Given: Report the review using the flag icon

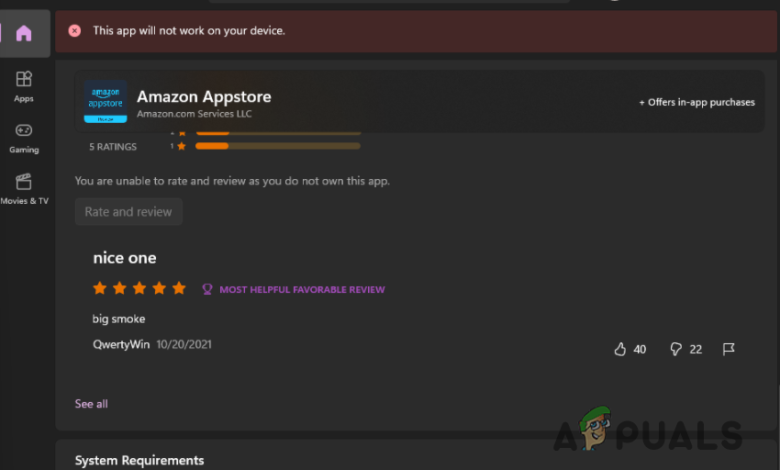Looking at the screenshot, I should (729, 349).
